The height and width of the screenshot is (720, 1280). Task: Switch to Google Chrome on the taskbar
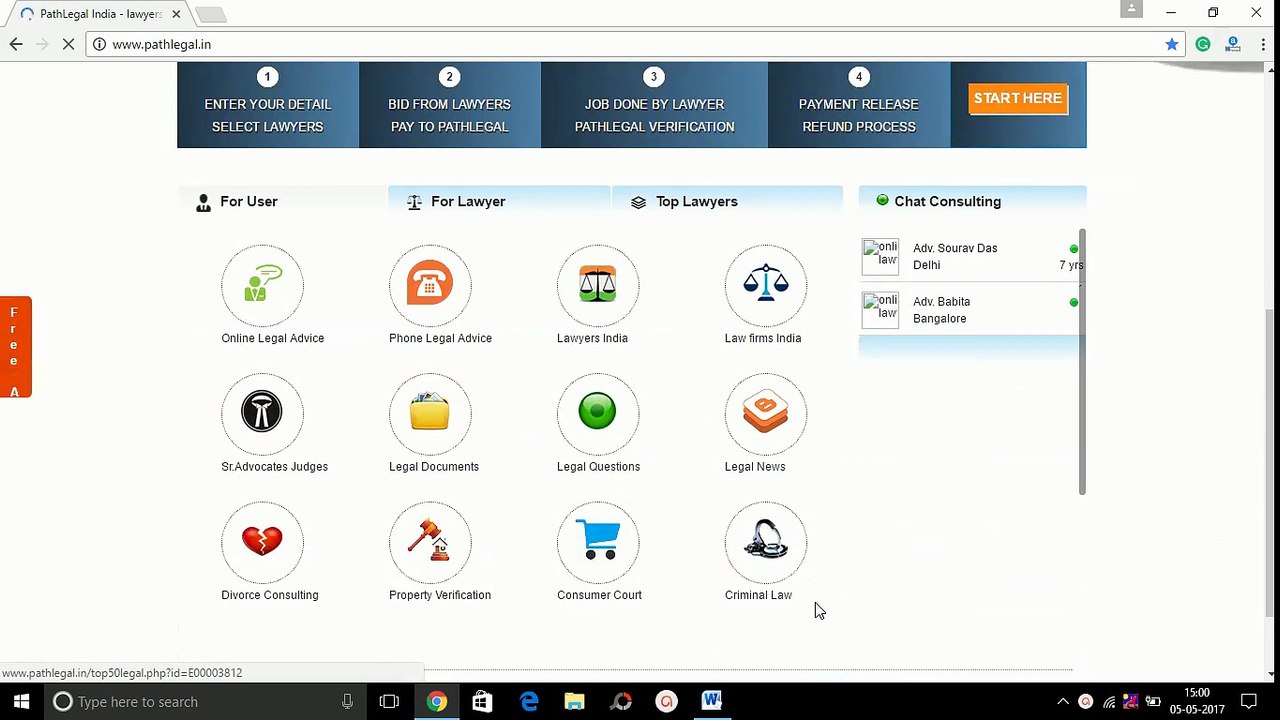coord(436,701)
